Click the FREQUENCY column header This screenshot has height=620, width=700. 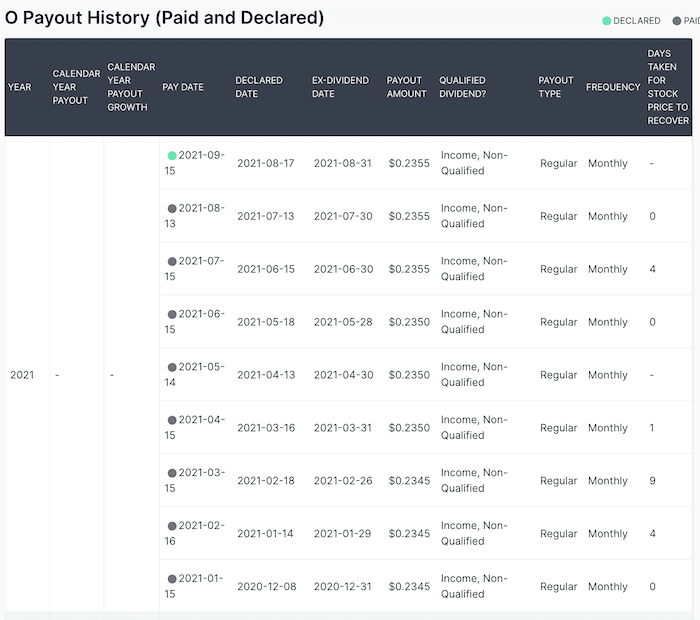click(x=613, y=87)
